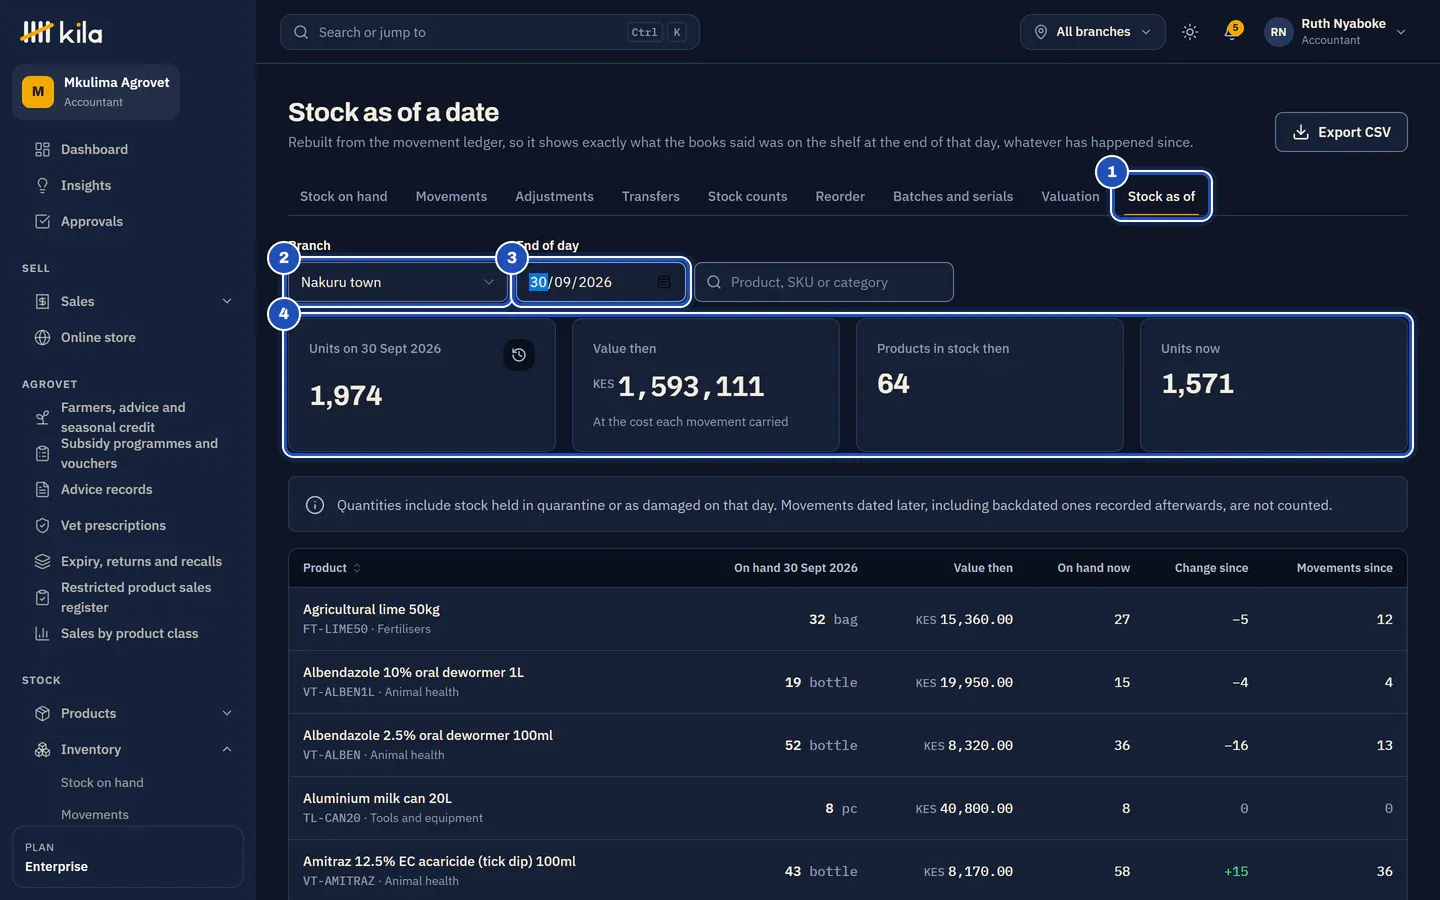The height and width of the screenshot is (900, 1440).
Task: Switch to the Stock counts tab
Action: pos(747,196)
